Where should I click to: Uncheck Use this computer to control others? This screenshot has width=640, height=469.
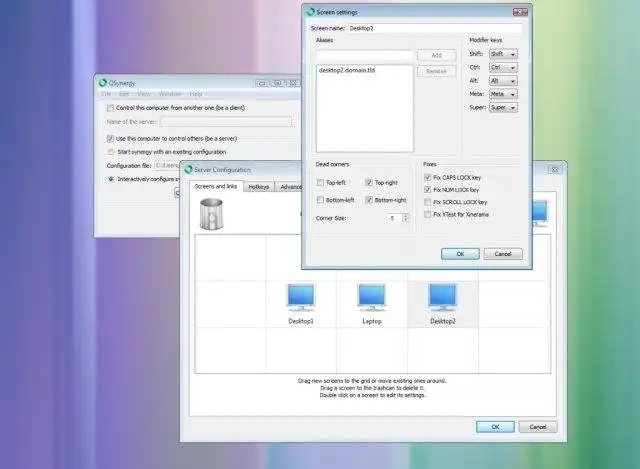coord(110,138)
